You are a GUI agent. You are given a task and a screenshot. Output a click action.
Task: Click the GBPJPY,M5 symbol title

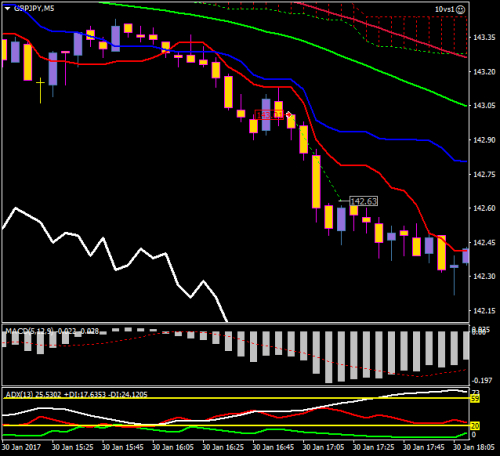(x=34, y=8)
